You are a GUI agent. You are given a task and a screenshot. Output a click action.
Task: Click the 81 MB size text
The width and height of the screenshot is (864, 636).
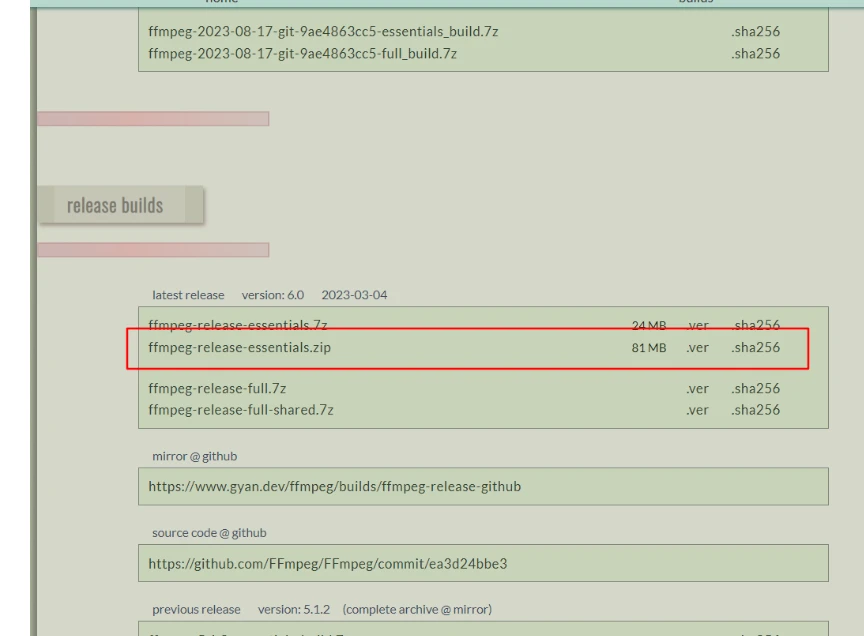pos(649,348)
